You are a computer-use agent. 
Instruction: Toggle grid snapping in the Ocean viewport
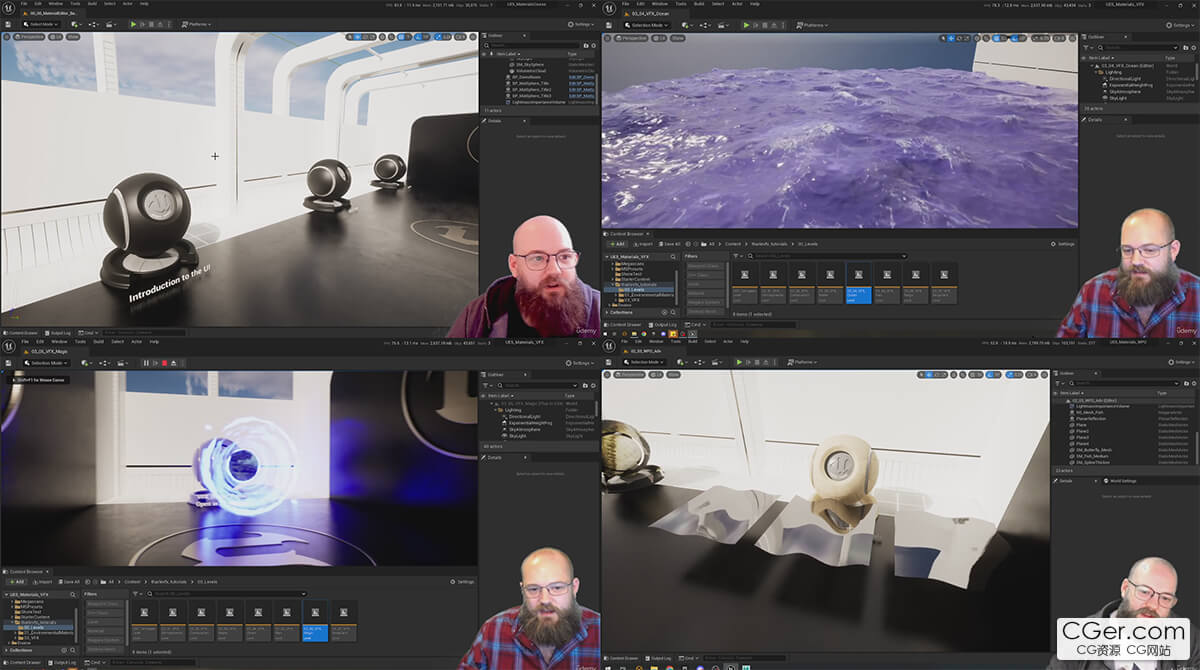click(x=998, y=38)
